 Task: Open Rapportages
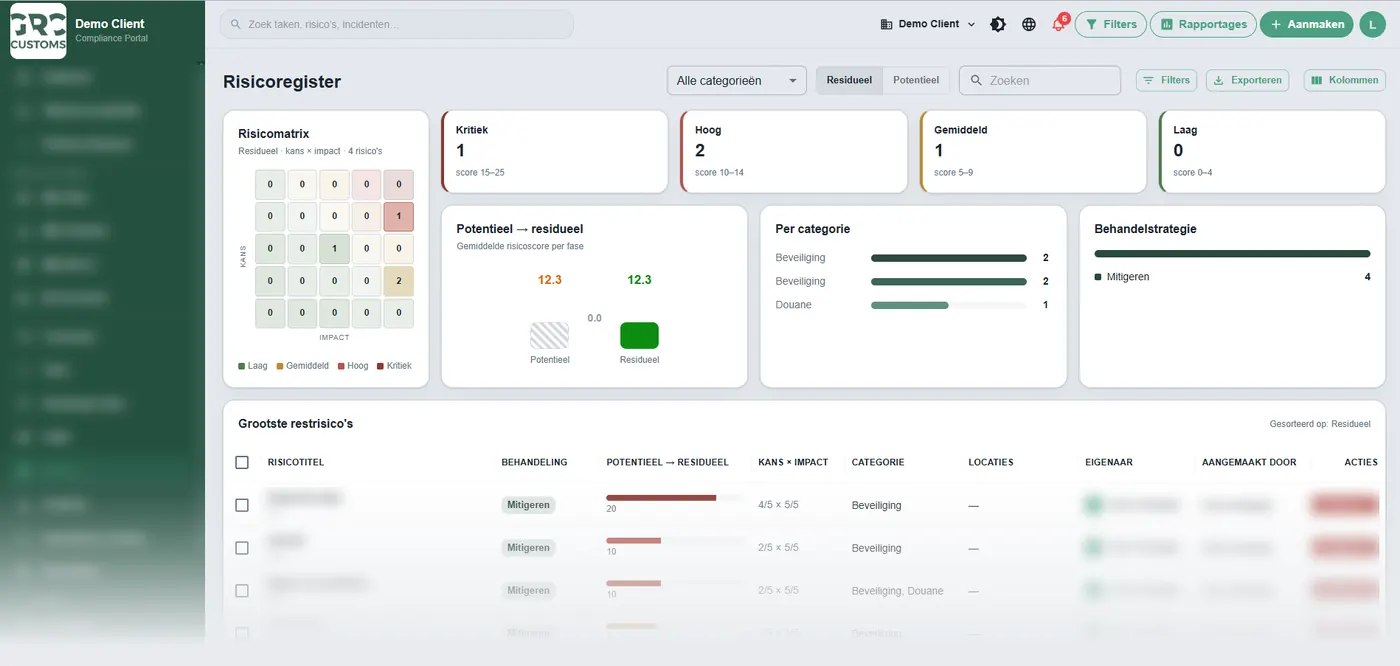click(1204, 24)
